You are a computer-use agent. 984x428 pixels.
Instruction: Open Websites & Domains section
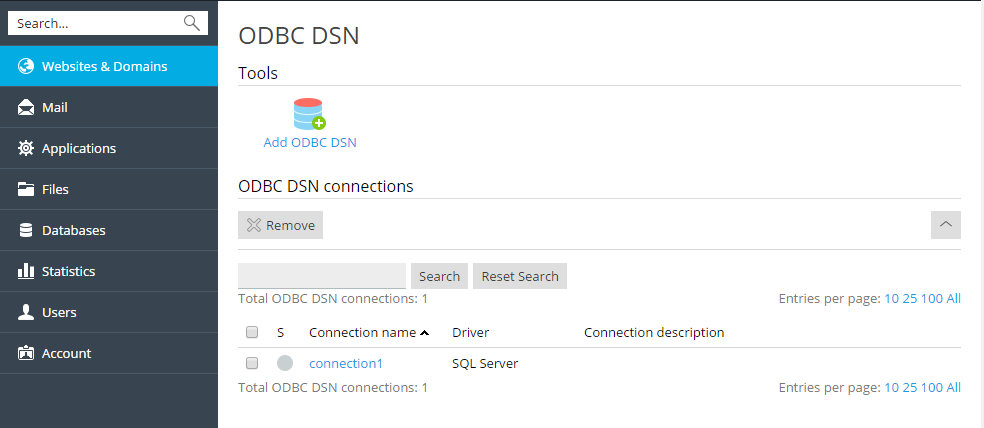tap(104, 66)
